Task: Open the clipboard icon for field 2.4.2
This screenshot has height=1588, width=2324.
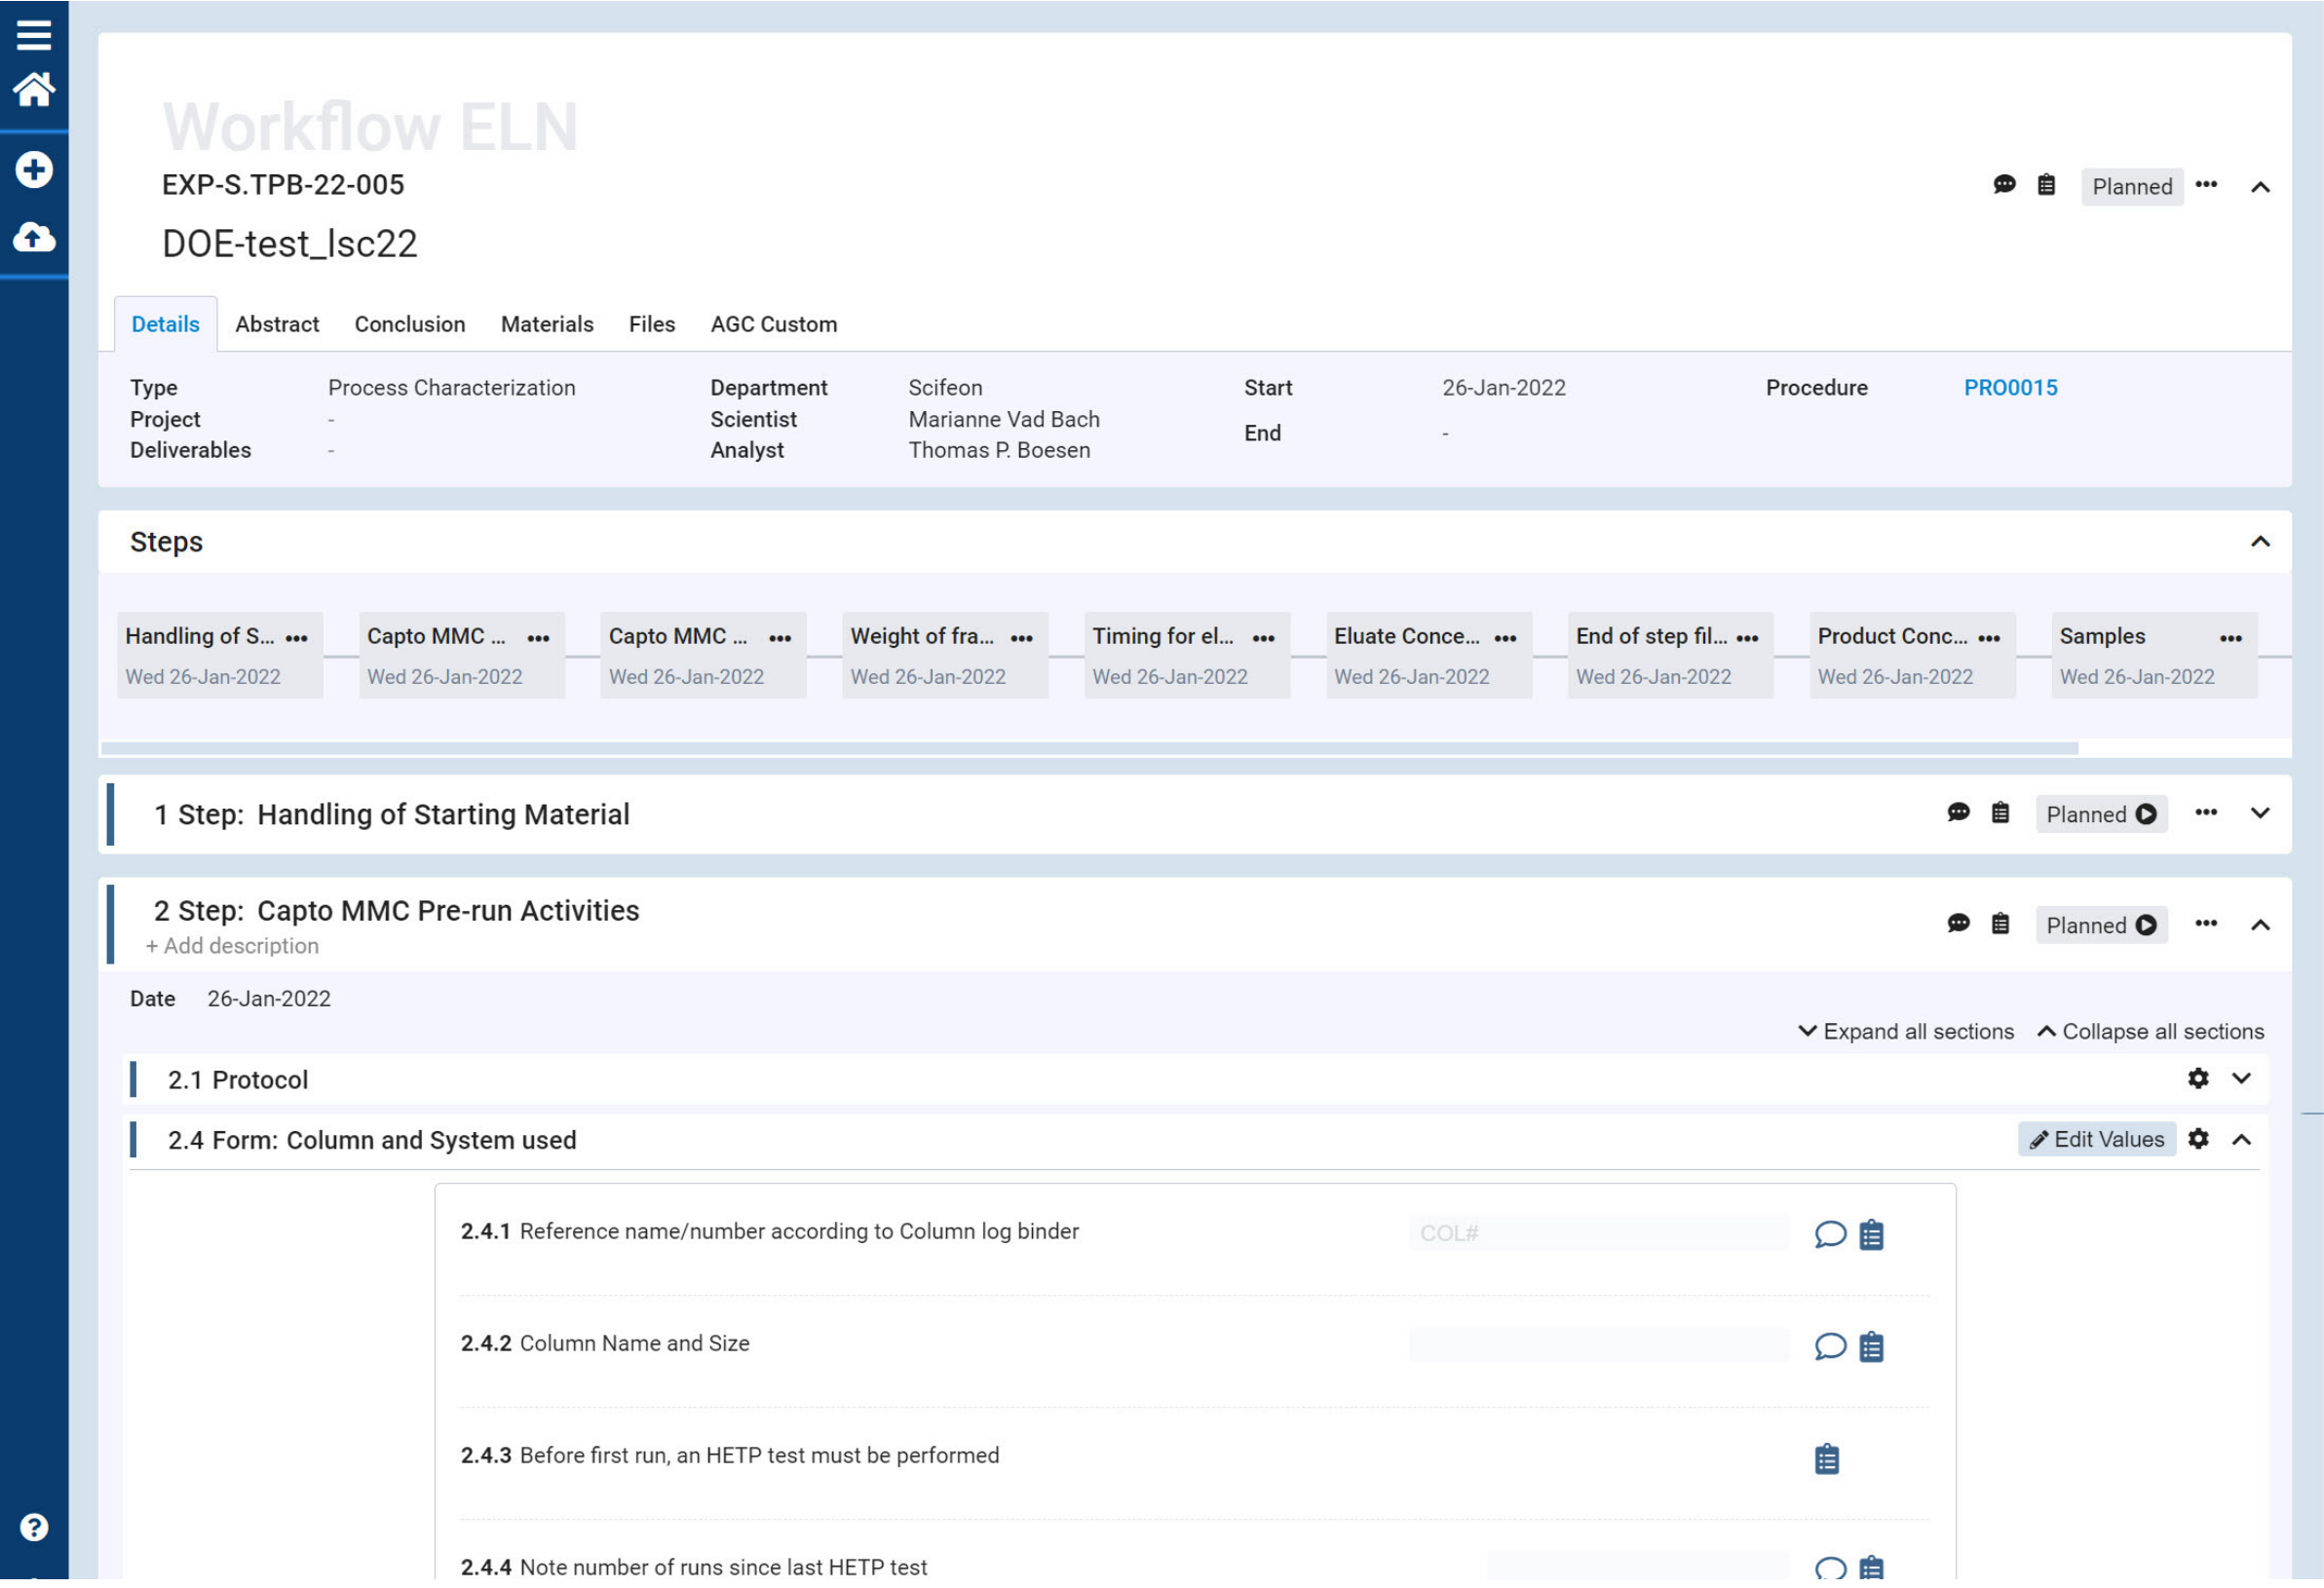Action: (x=1871, y=1347)
